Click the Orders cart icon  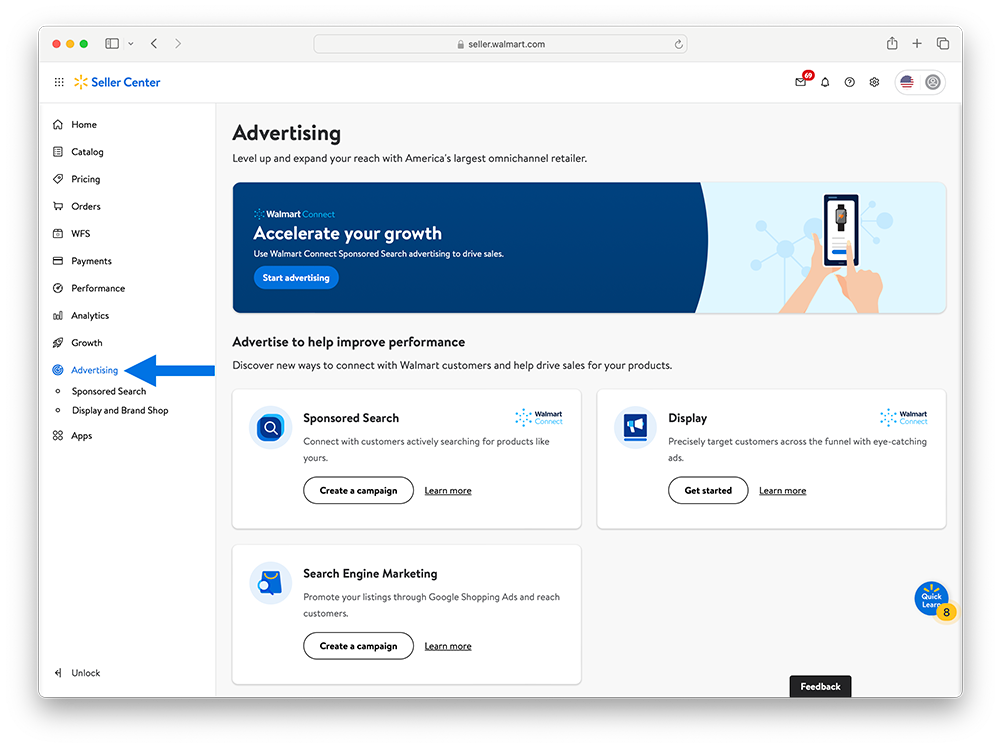click(x=58, y=206)
